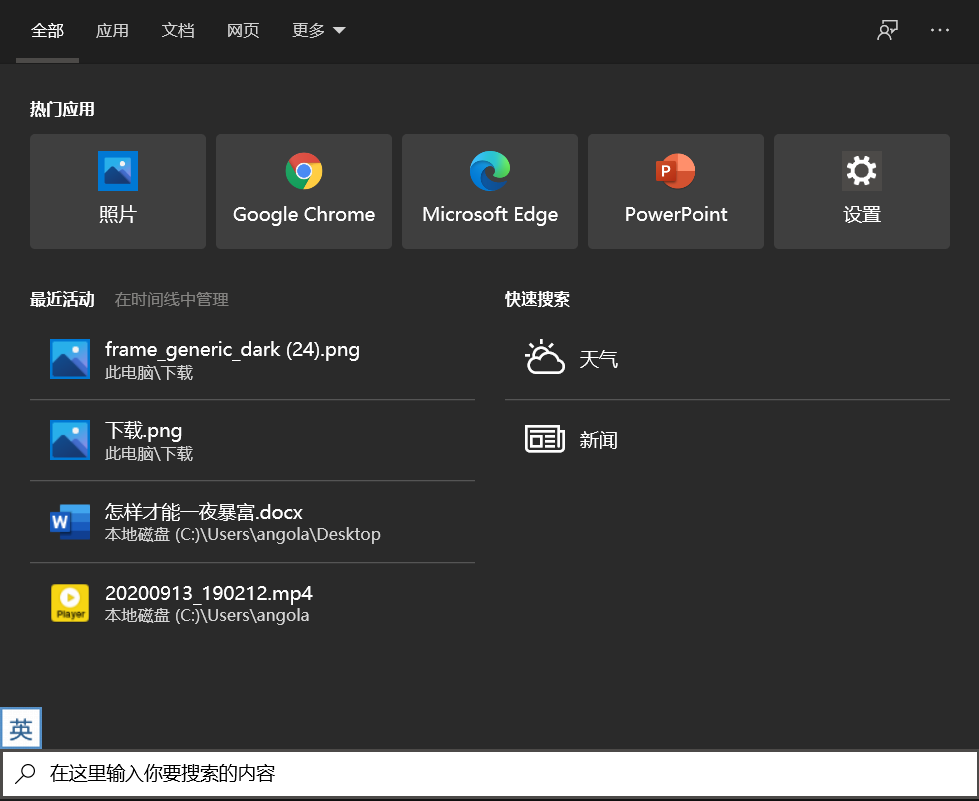Open file name 下载.png

[144, 431]
